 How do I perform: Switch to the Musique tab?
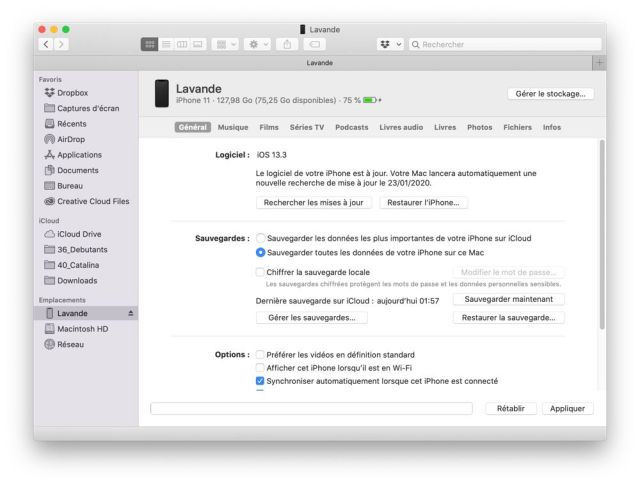pos(233,127)
